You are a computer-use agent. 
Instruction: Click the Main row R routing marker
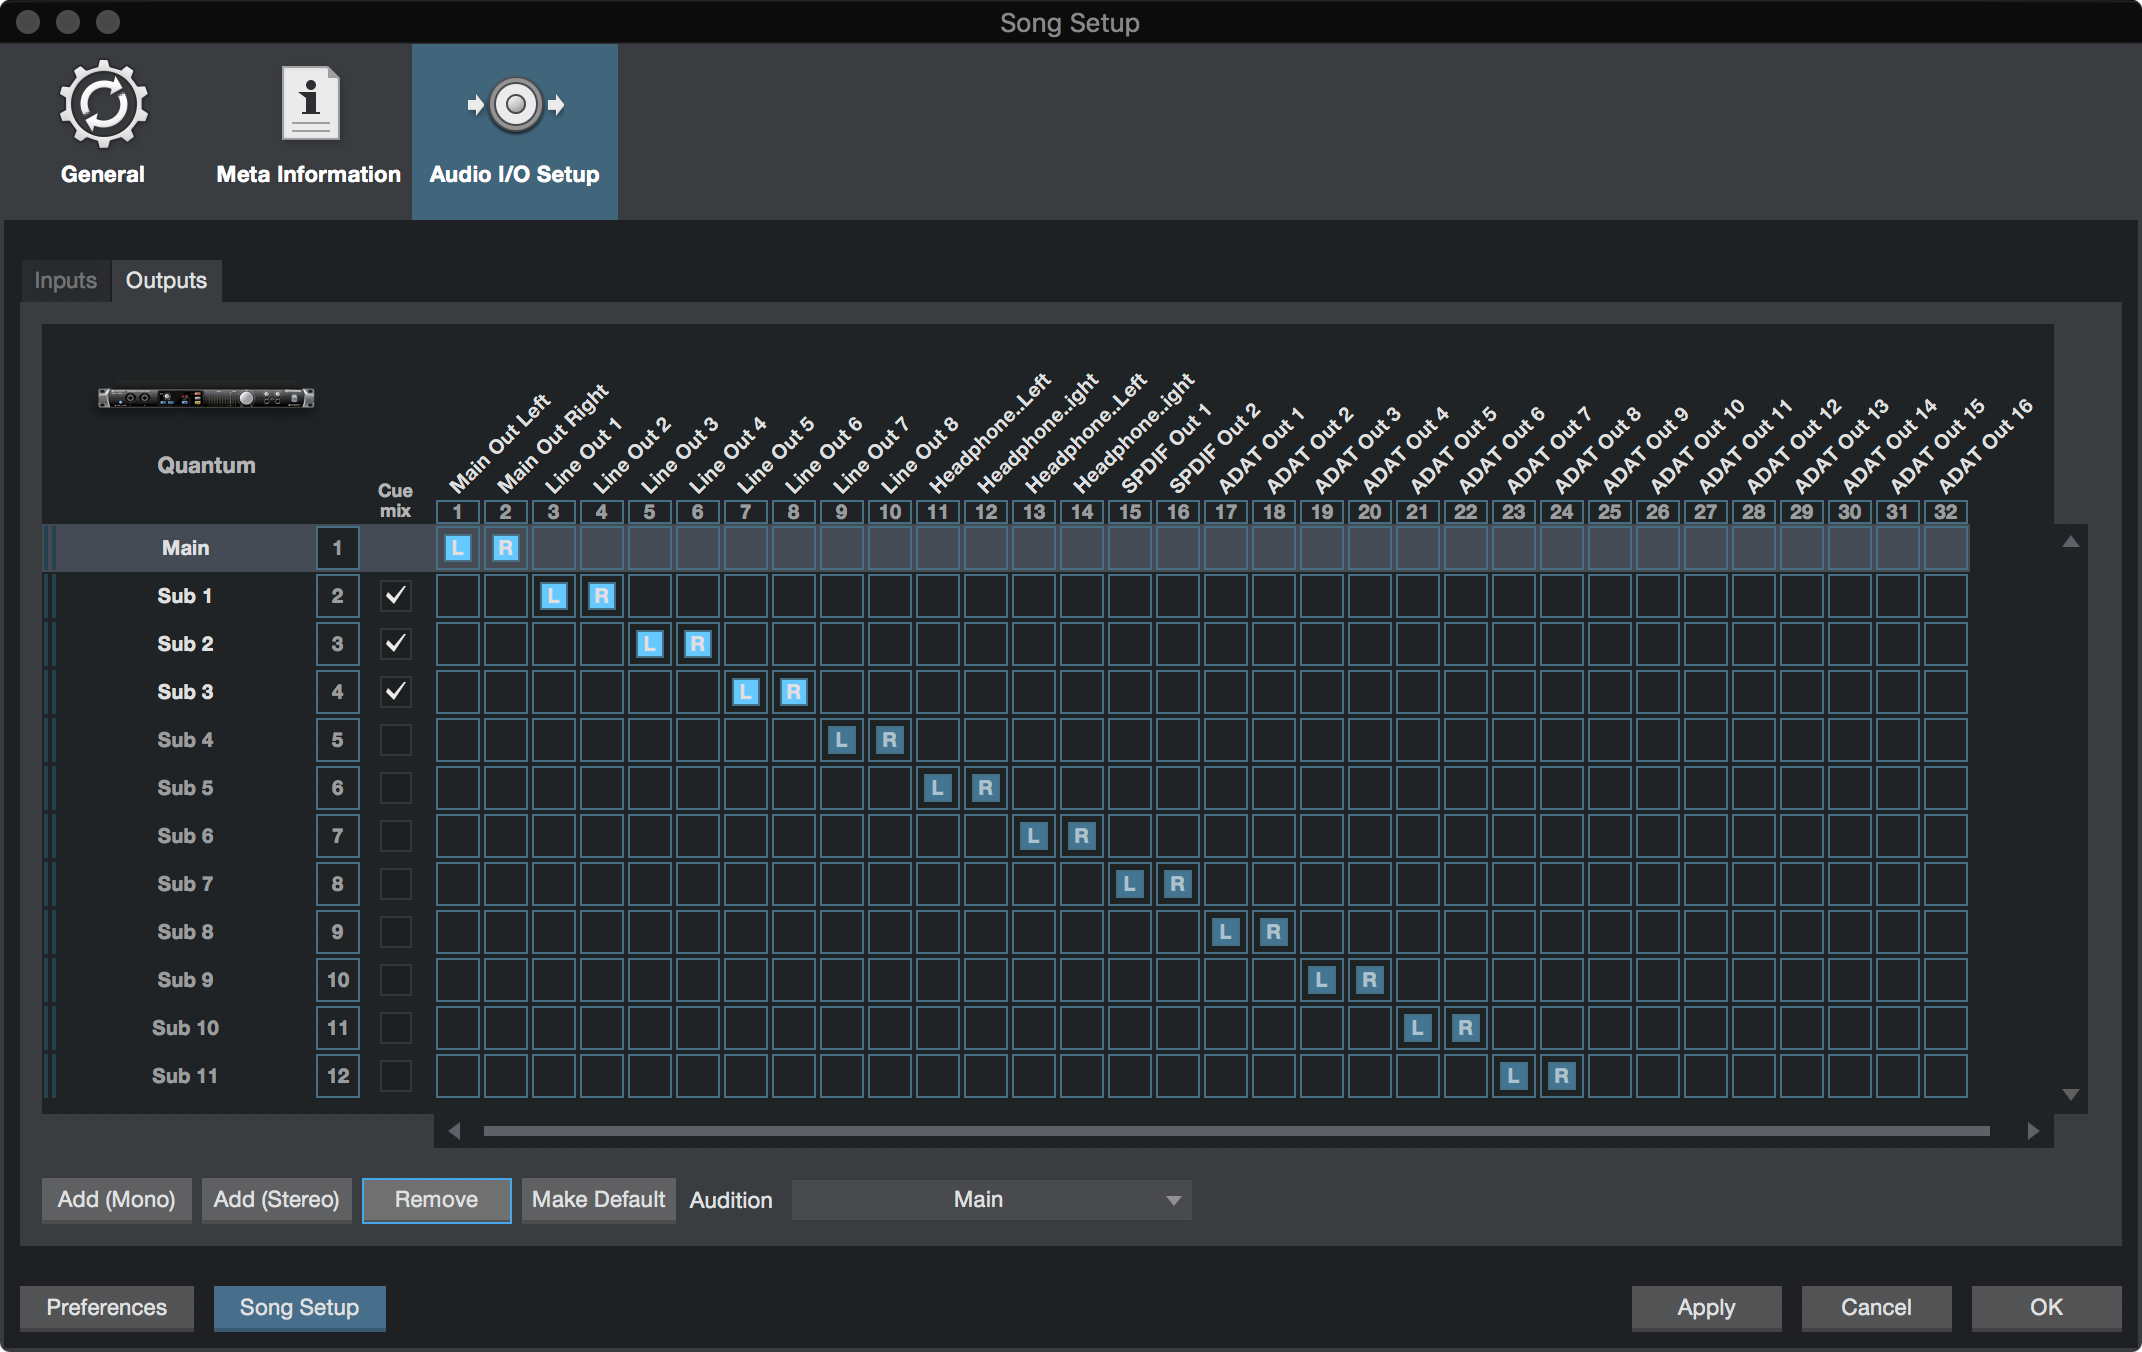tap(506, 548)
